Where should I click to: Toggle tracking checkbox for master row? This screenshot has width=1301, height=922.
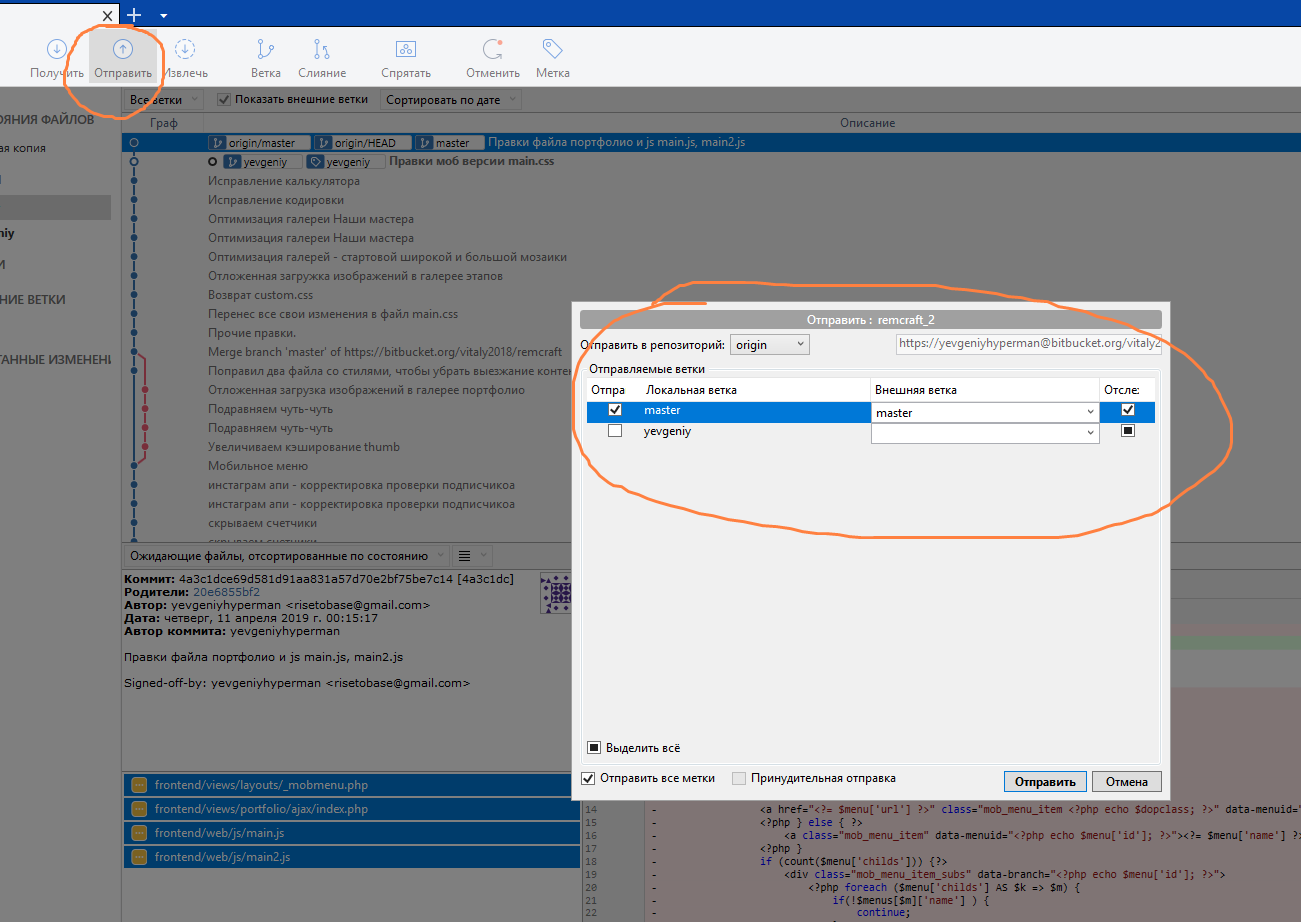click(x=1128, y=410)
